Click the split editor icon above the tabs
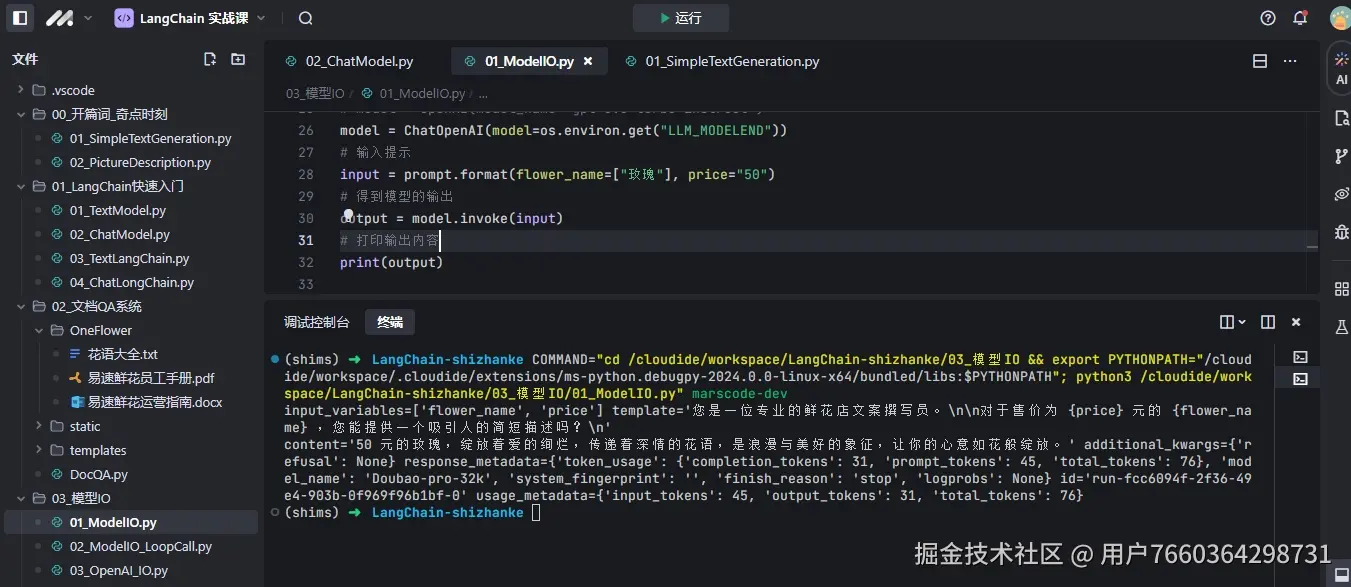This screenshot has height=587, width=1351. 1259,60
